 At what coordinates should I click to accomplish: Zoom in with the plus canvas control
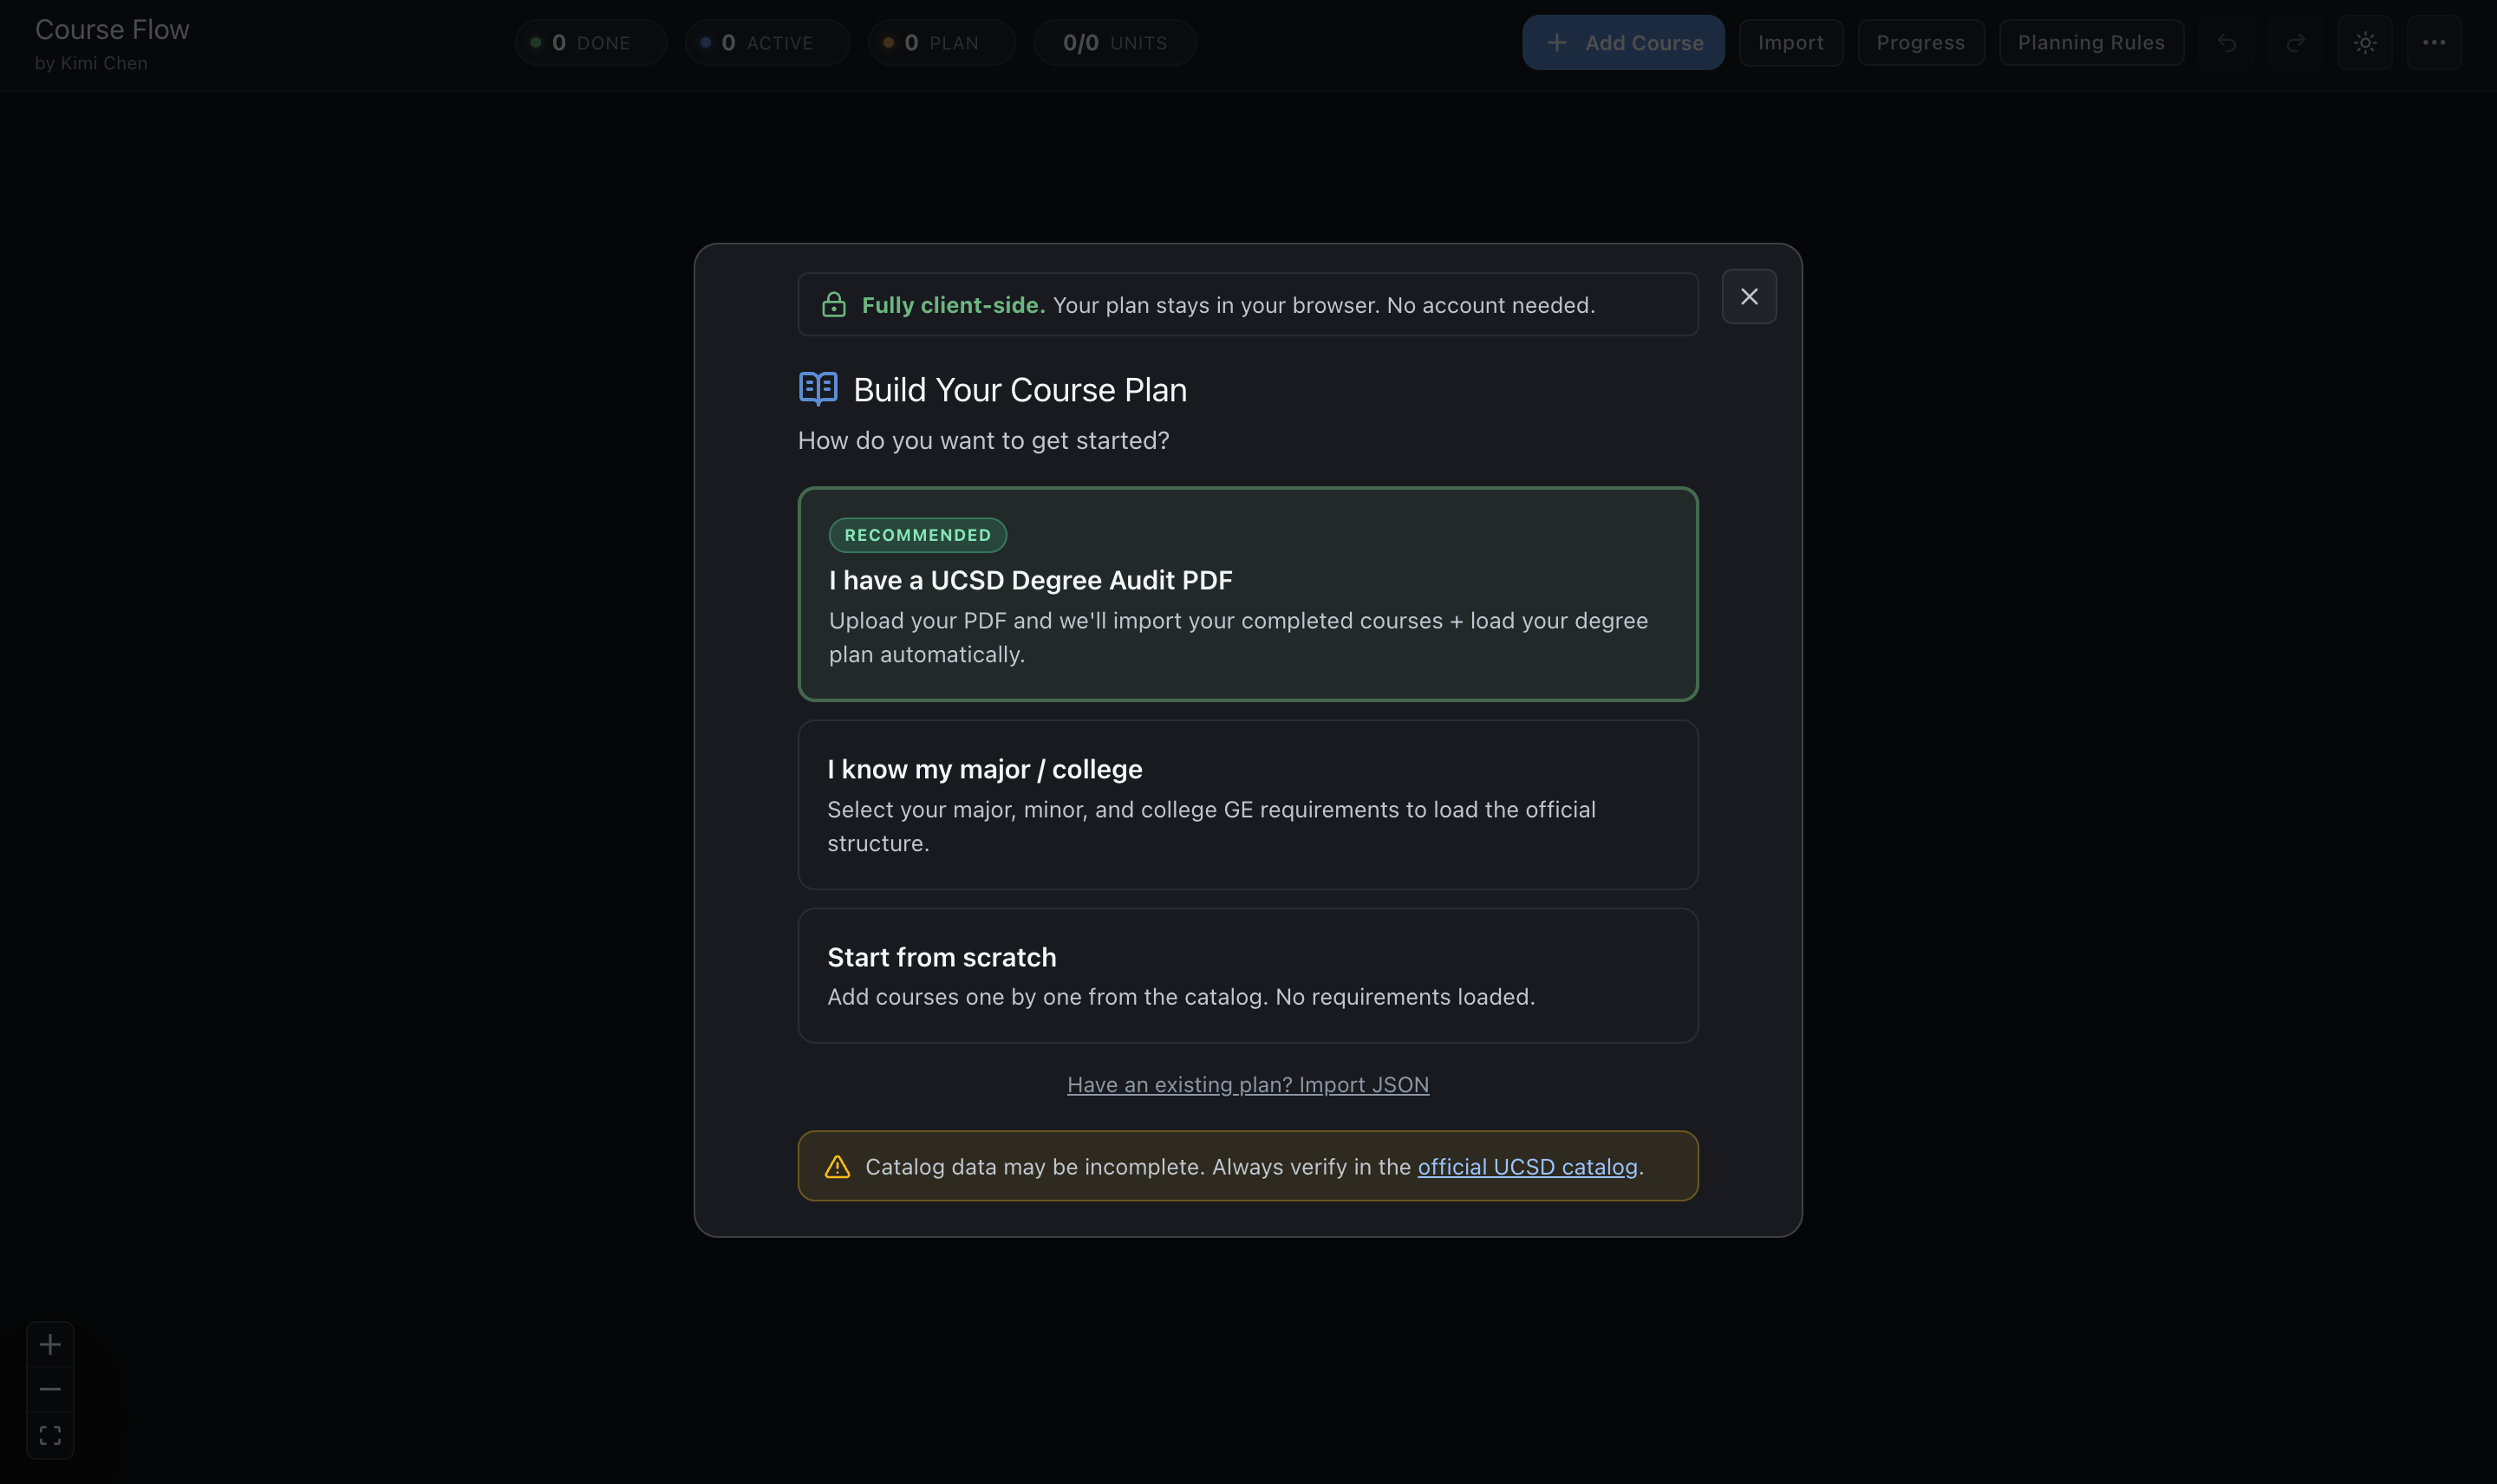point(50,1344)
